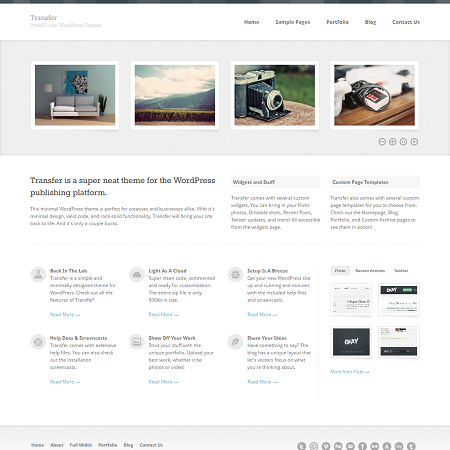This screenshot has height=450, width=450.
Task: Click the 'Transfer is a super neat theme' headline
Action: (122, 186)
